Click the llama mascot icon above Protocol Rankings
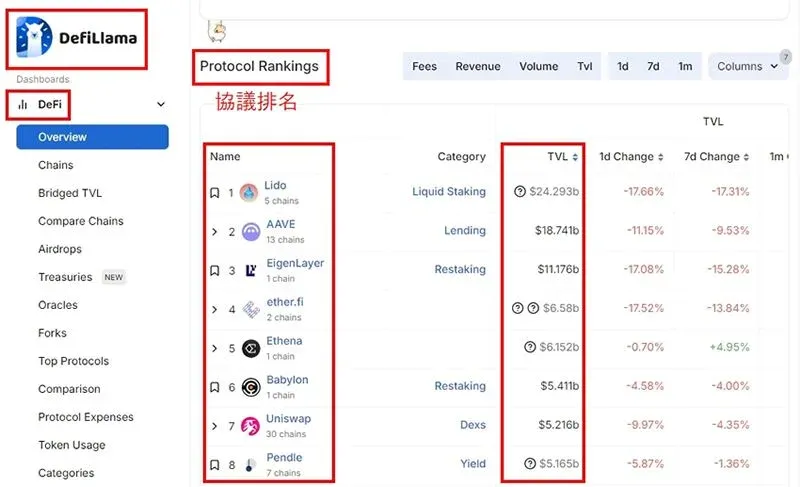Image resolution: width=800 pixels, height=487 pixels. [x=217, y=31]
